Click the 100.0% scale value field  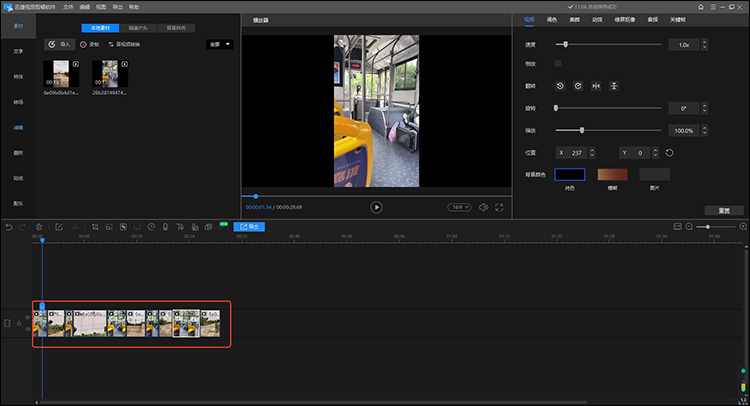point(684,131)
